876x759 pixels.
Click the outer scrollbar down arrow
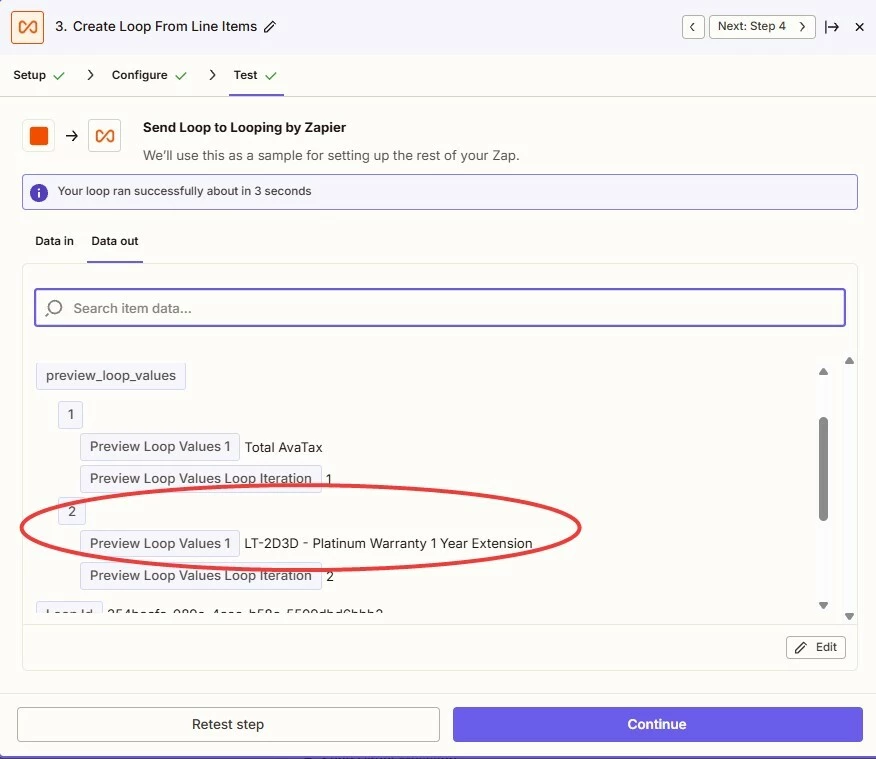click(849, 616)
